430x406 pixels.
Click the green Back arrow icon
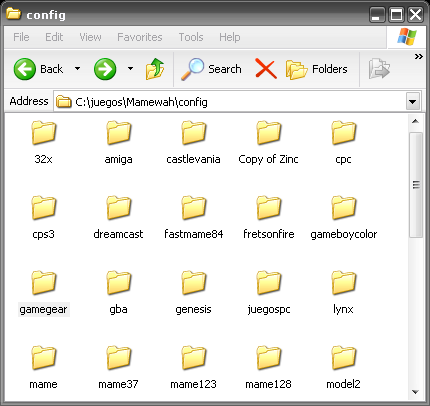coord(25,69)
